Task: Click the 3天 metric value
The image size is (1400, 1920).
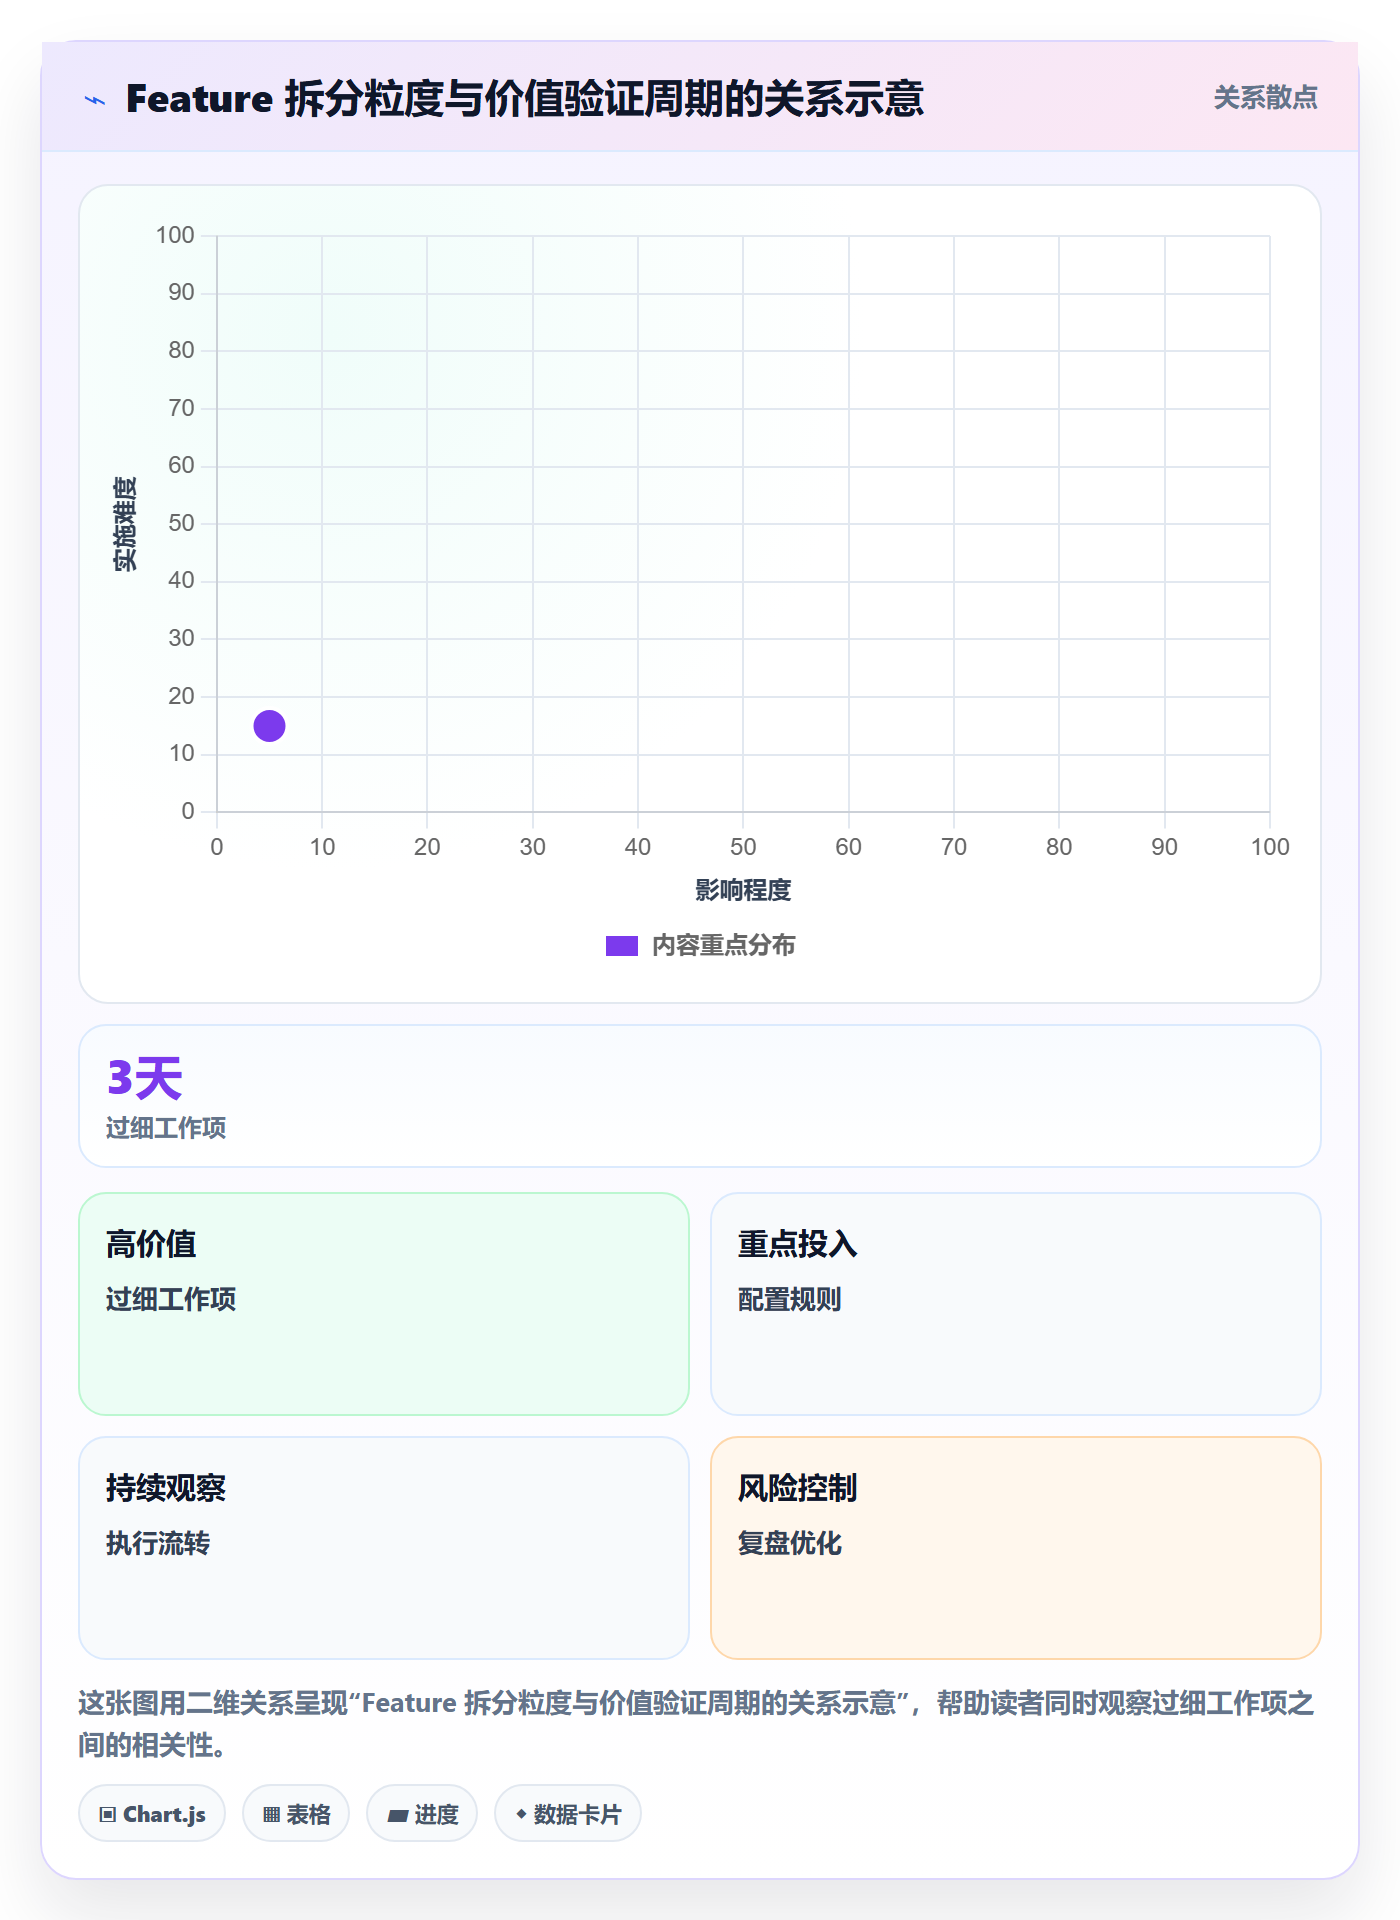Action: 144,1078
